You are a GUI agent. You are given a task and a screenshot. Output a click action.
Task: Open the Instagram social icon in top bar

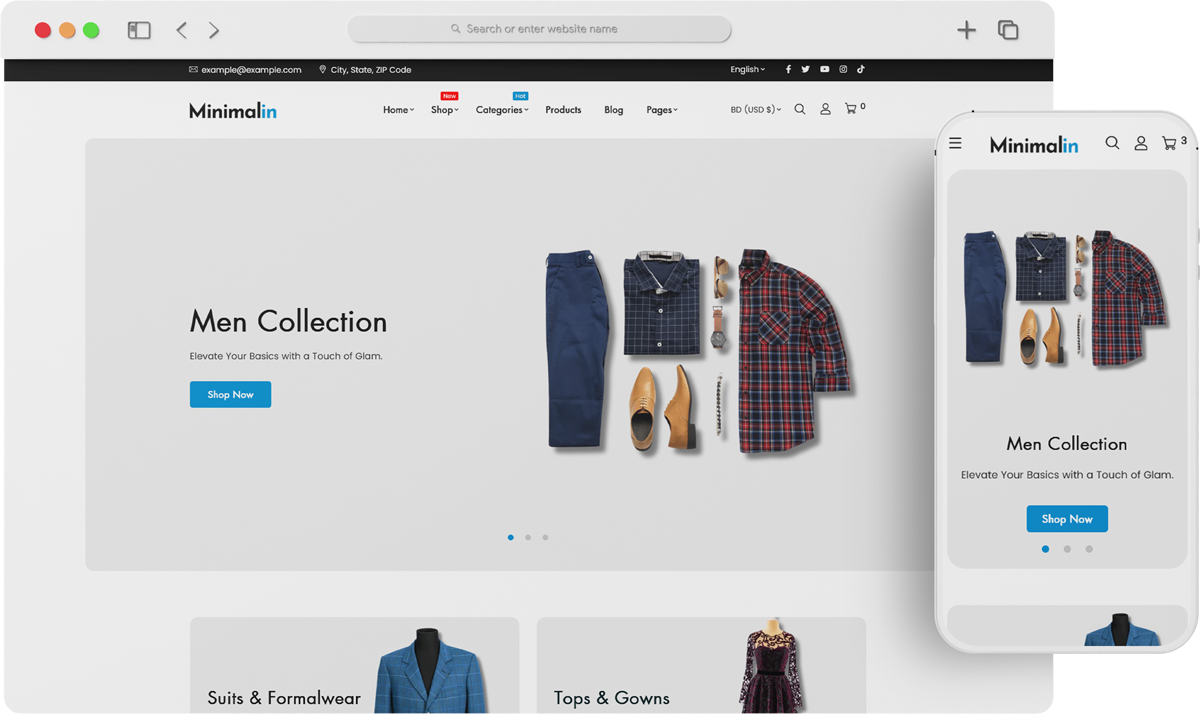pyautogui.click(x=843, y=70)
